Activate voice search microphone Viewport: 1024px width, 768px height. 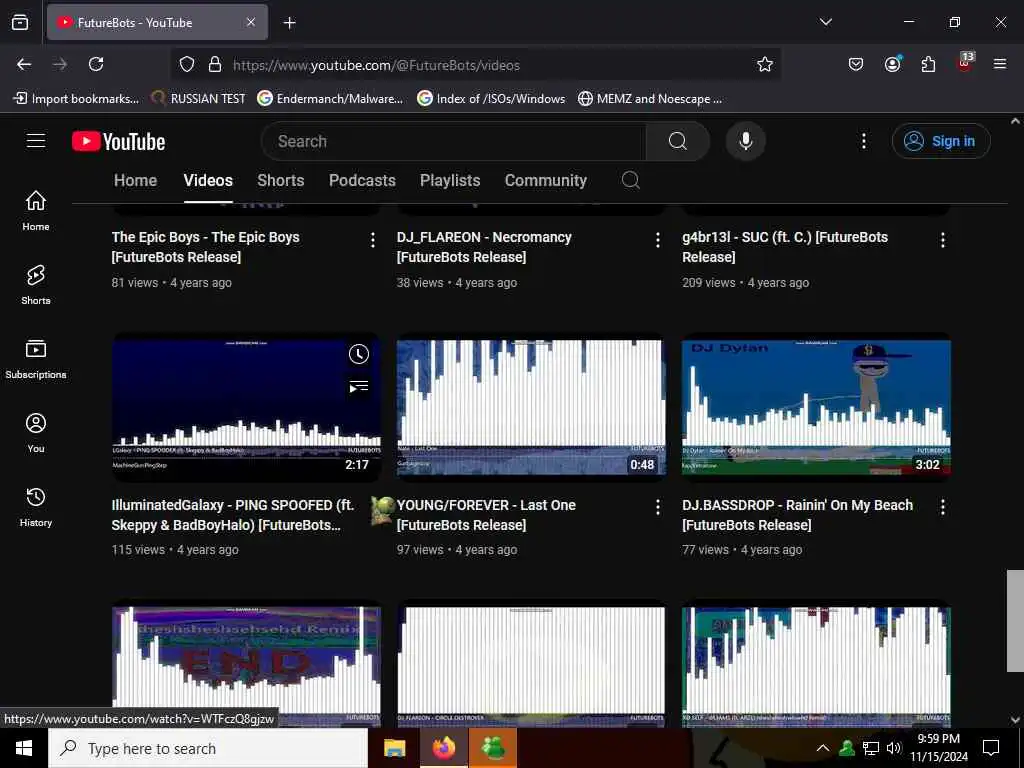click(746, 141)
